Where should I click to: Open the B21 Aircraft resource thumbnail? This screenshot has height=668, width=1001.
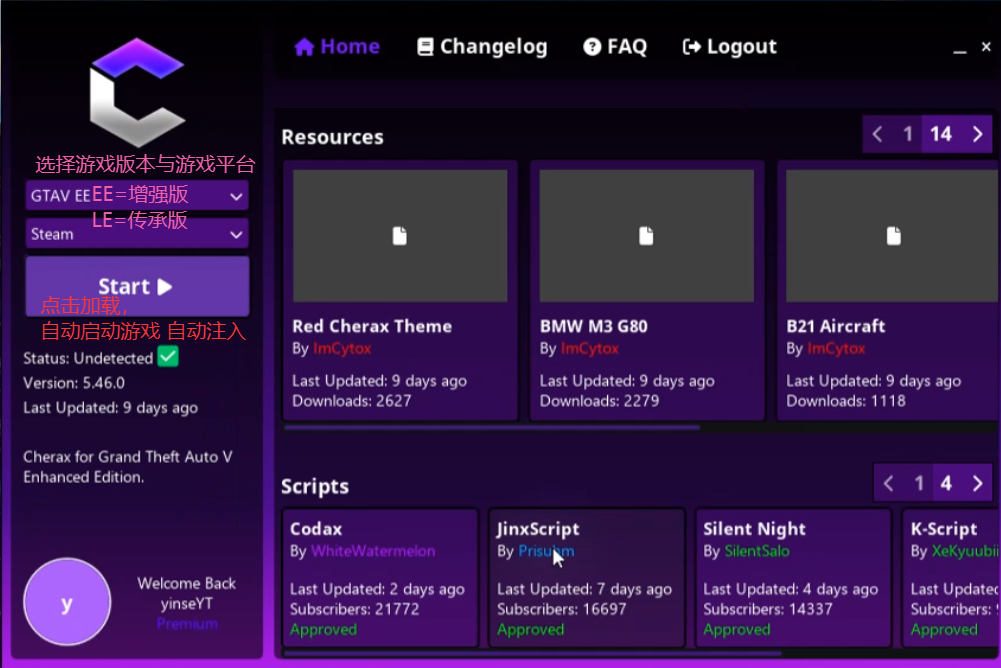tap(893, 236)
